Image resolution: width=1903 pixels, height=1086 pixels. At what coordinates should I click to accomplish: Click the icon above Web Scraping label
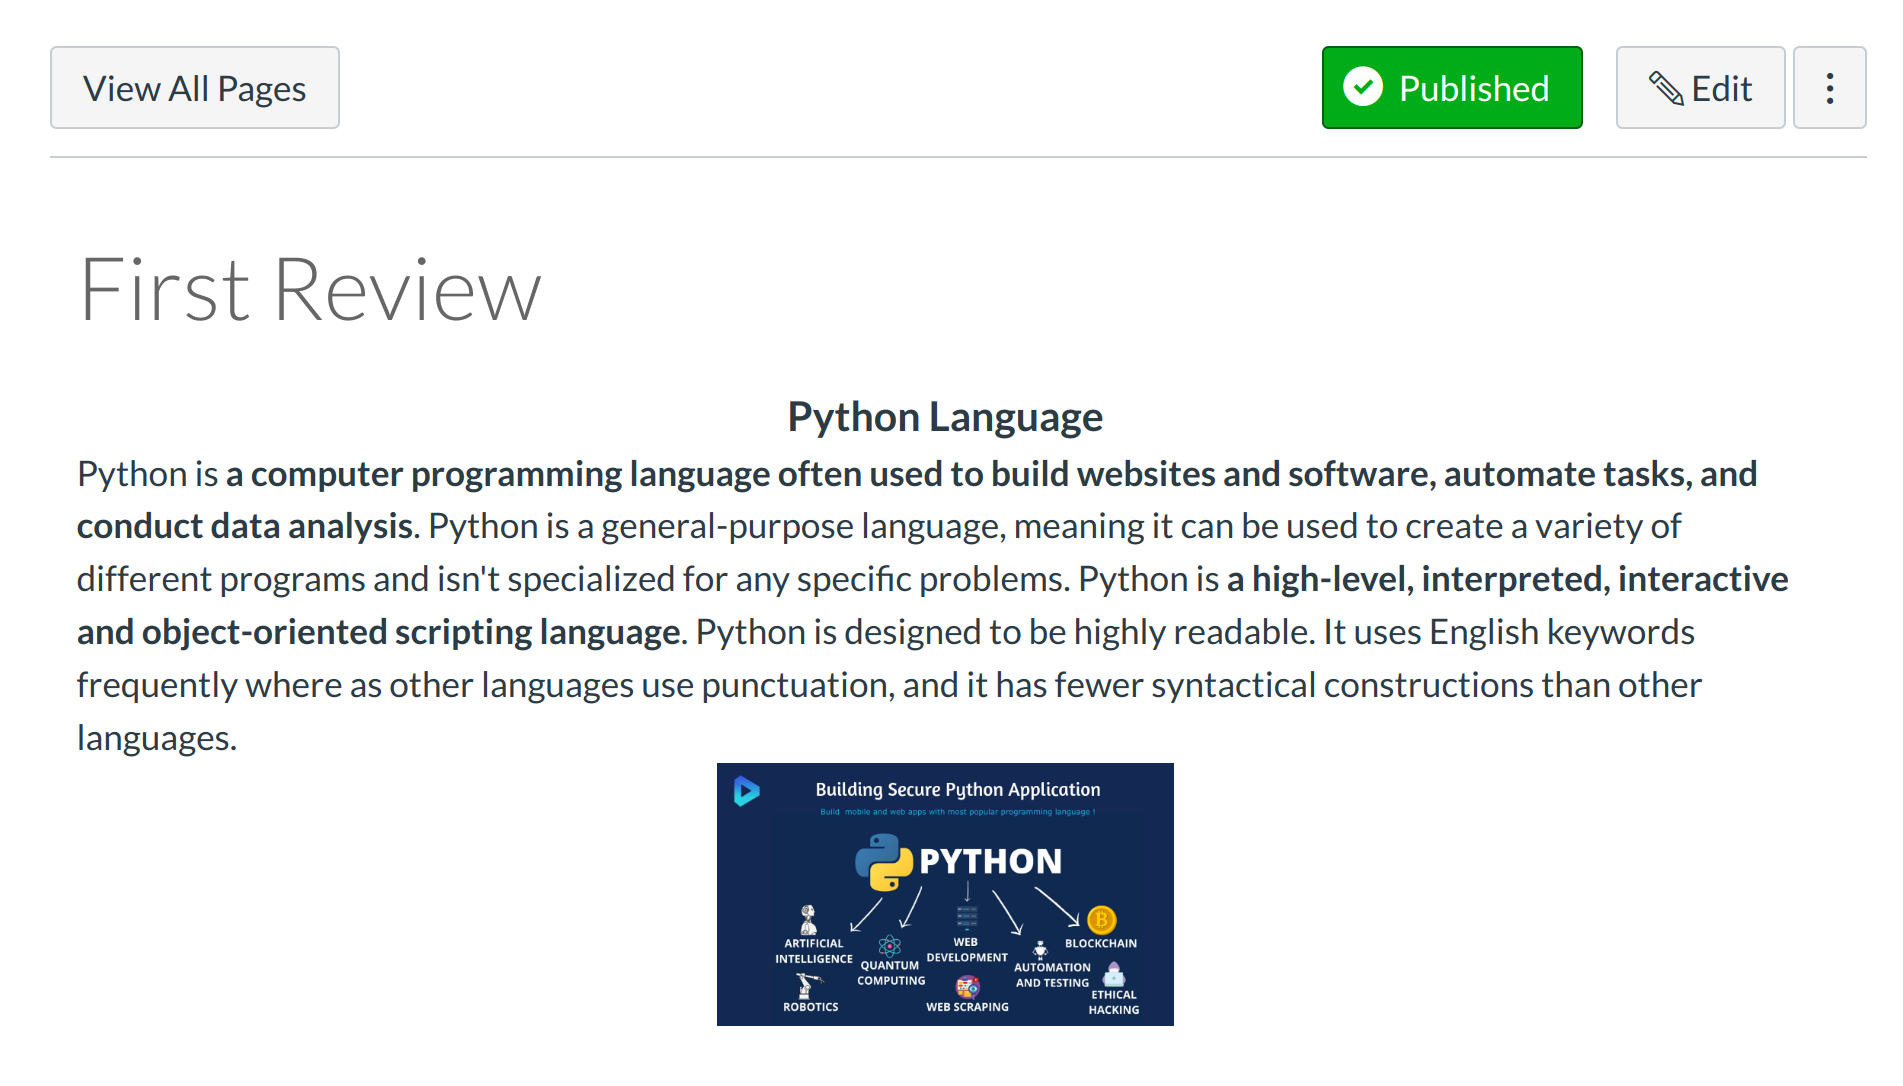(x=967, y=987)
